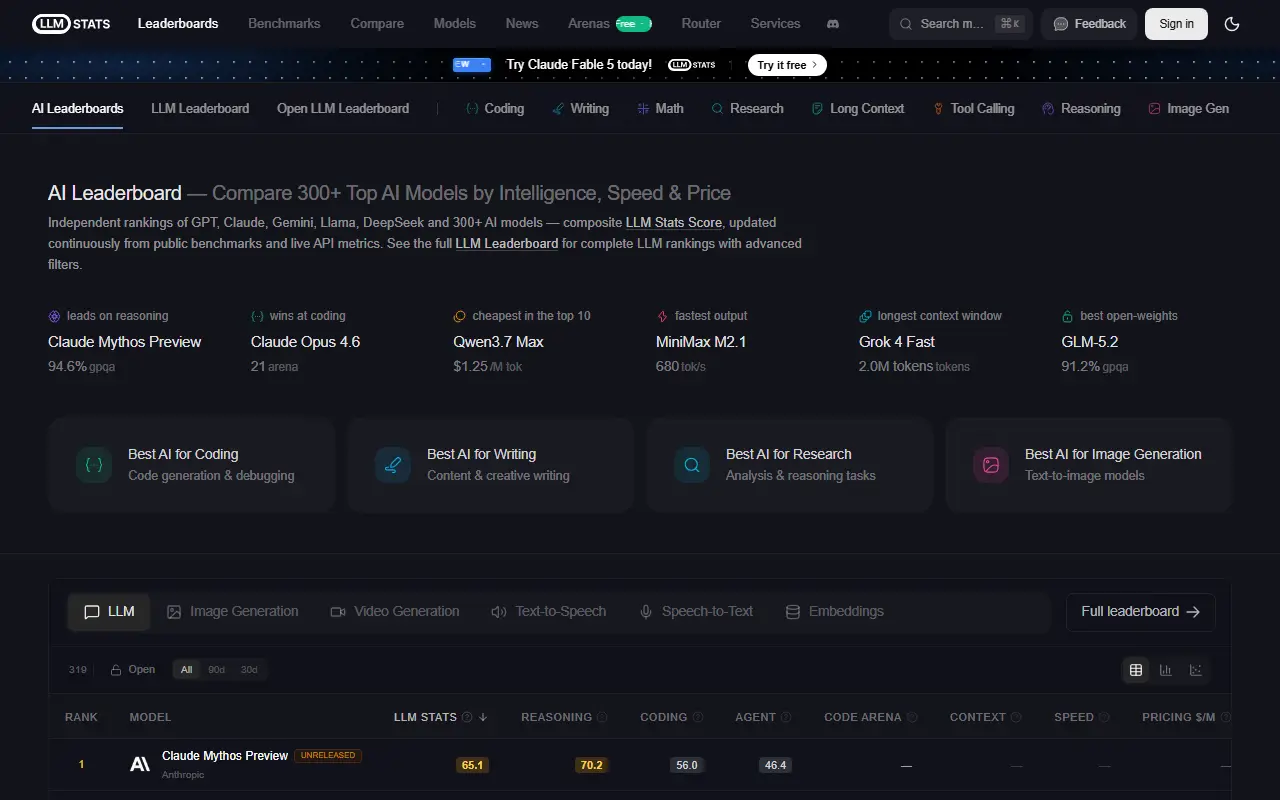Open the Image Gen category leaderboard
The image size is (1280, 800).
[1189, 108]
